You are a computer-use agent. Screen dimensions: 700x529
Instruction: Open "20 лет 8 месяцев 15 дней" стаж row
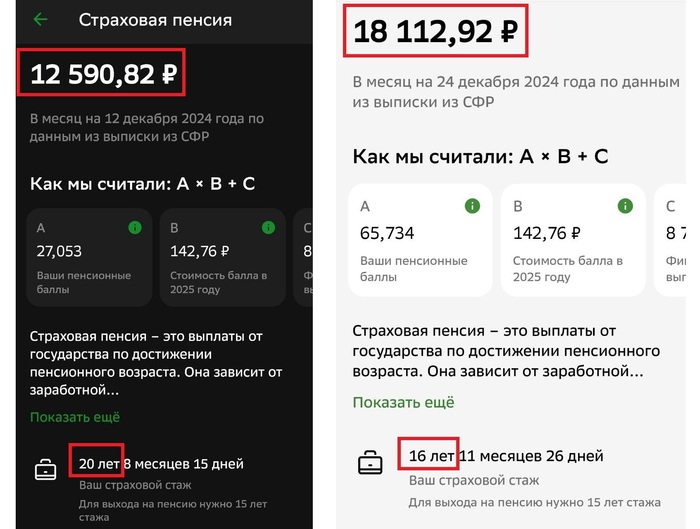pos(161,464)
